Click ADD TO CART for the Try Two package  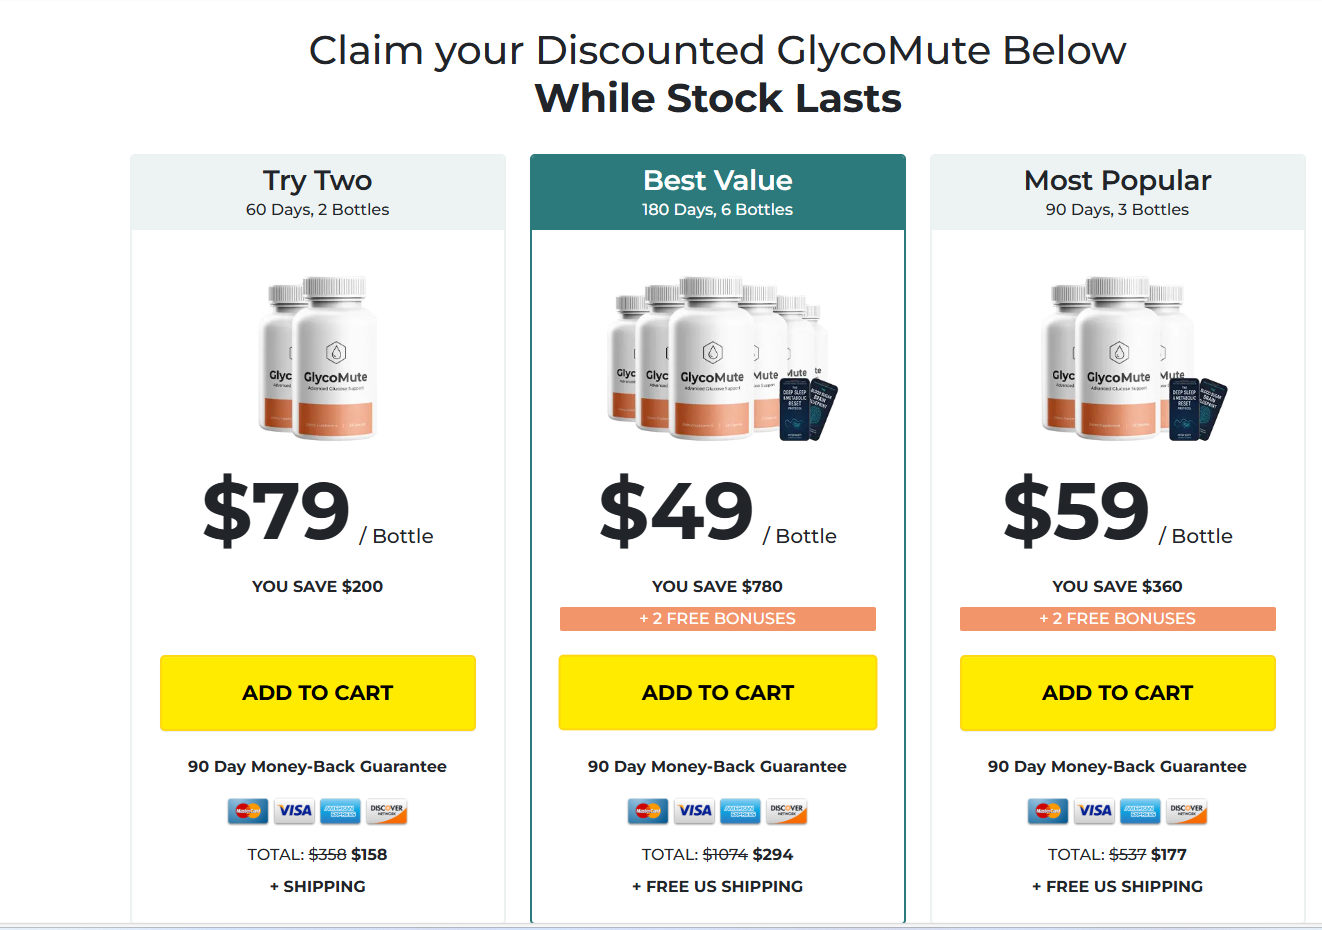[x=317, y=692]
